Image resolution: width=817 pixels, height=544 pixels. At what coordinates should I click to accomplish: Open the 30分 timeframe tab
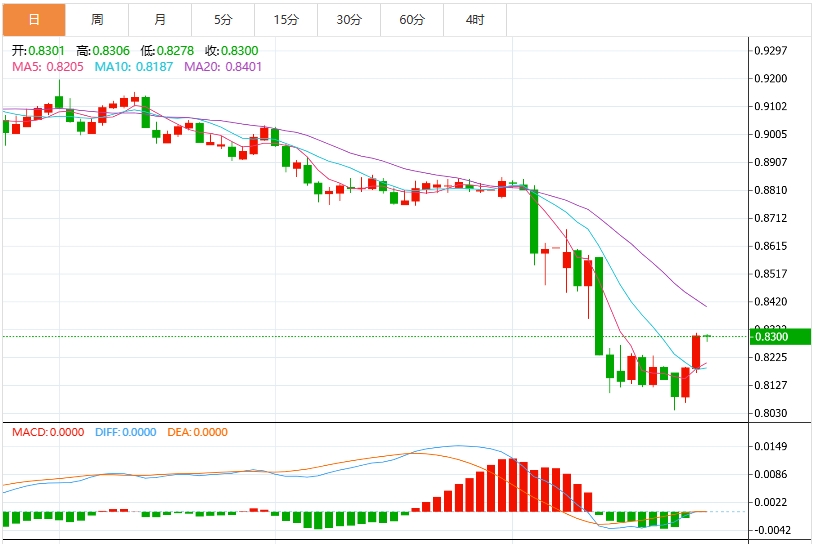click(349, 20)
